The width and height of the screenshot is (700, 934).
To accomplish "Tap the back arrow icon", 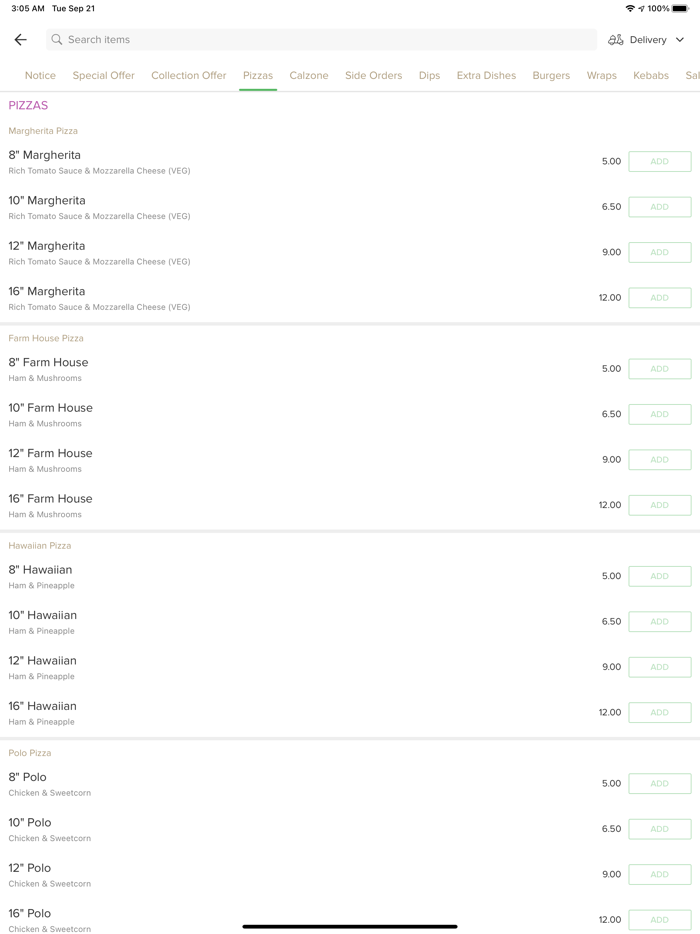I will pos(21,40).
